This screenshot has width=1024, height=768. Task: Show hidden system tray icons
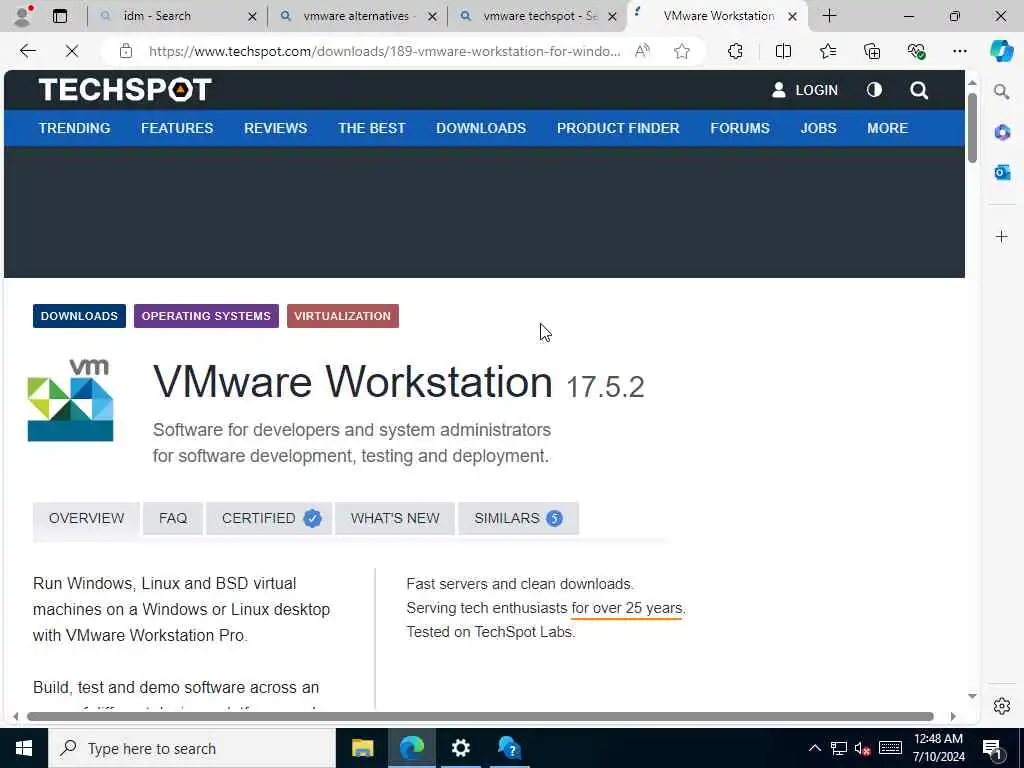[814, 748]
